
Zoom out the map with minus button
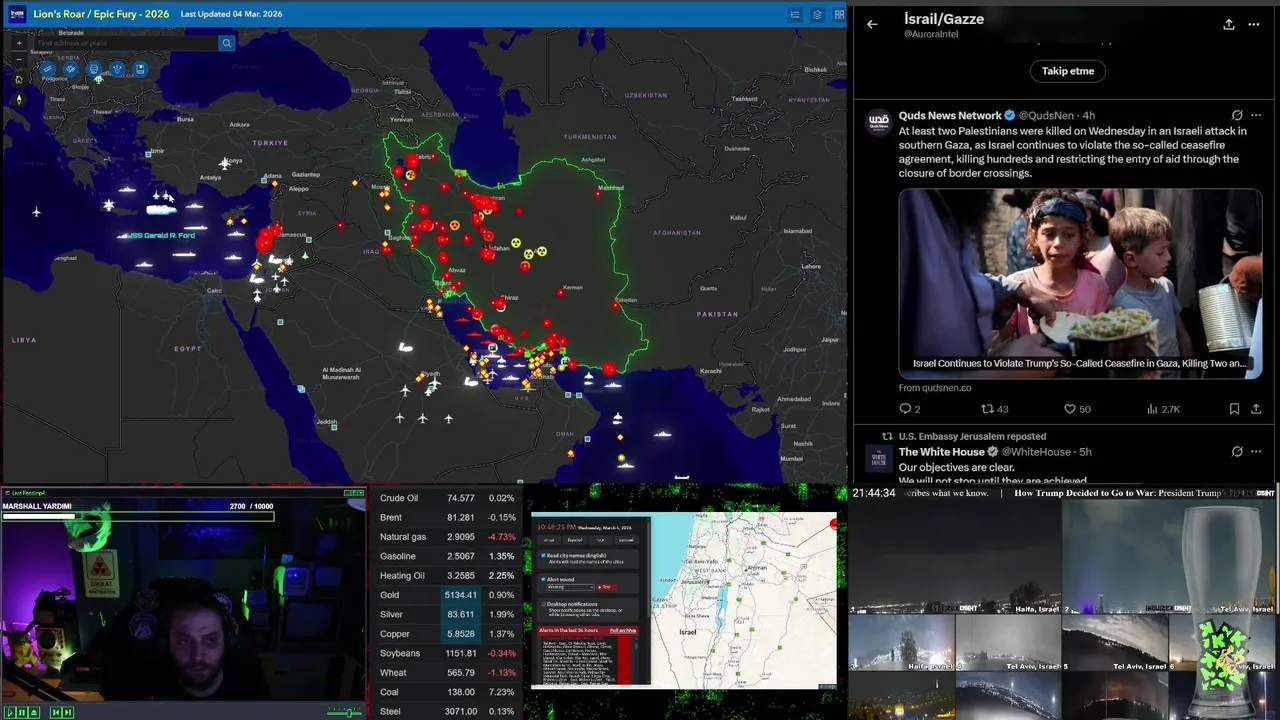click(19, 60)
